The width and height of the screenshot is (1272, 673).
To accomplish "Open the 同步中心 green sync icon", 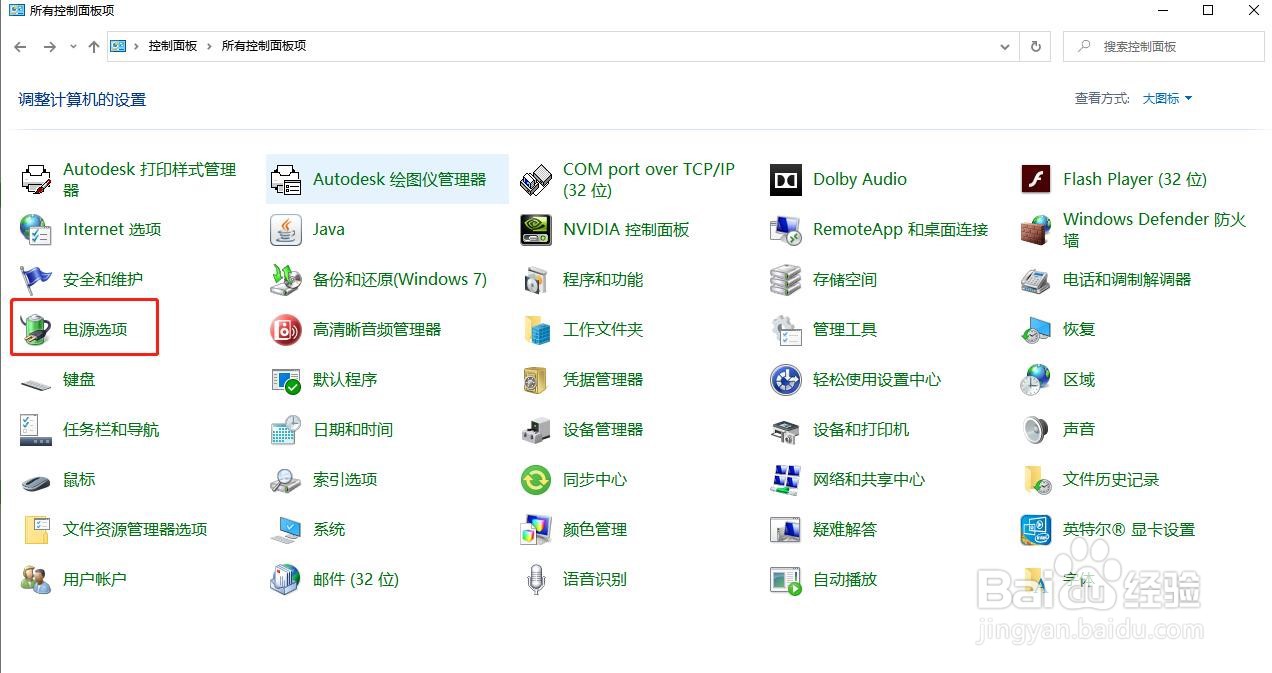I will point(536,480).
